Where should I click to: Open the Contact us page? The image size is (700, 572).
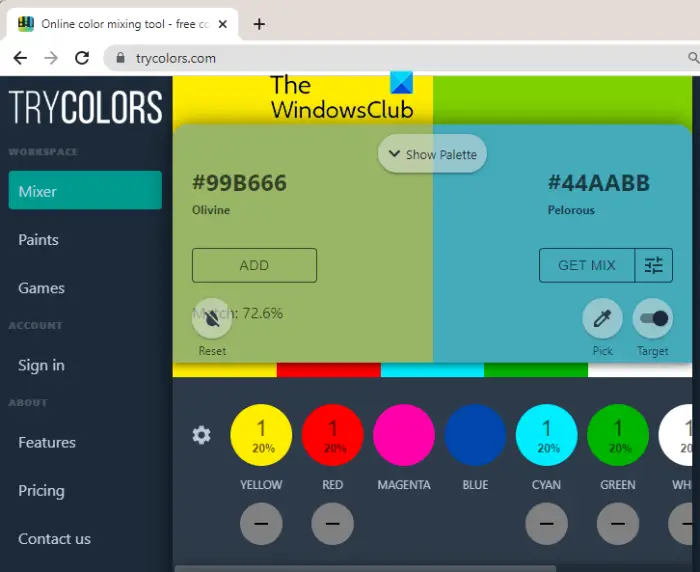(x=54, y=539)
